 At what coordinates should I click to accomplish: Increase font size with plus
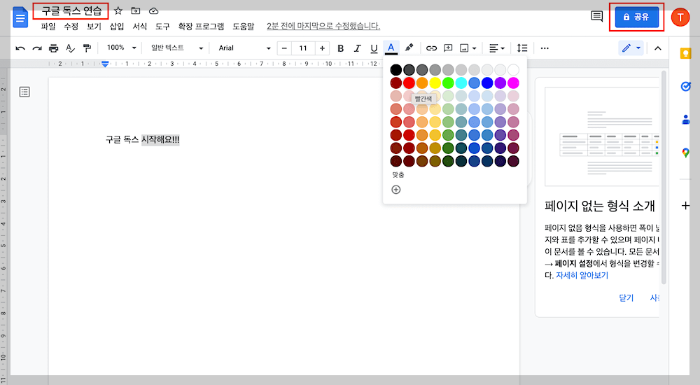[x=322, y=48]
